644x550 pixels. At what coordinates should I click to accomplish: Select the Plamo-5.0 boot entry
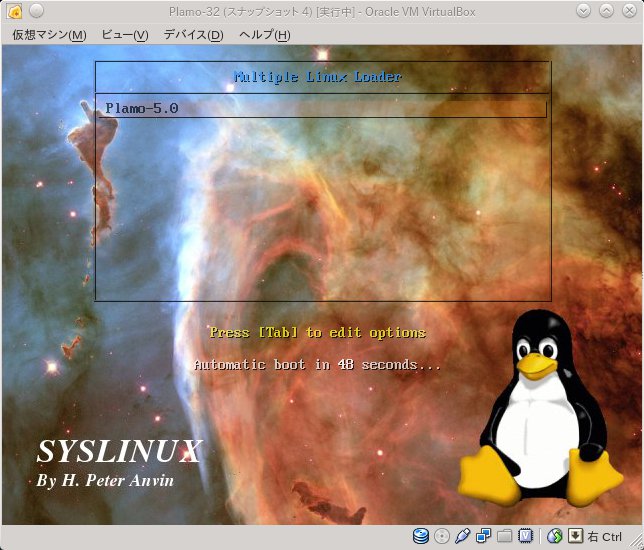pyautogui.click(x=322, y=108)
